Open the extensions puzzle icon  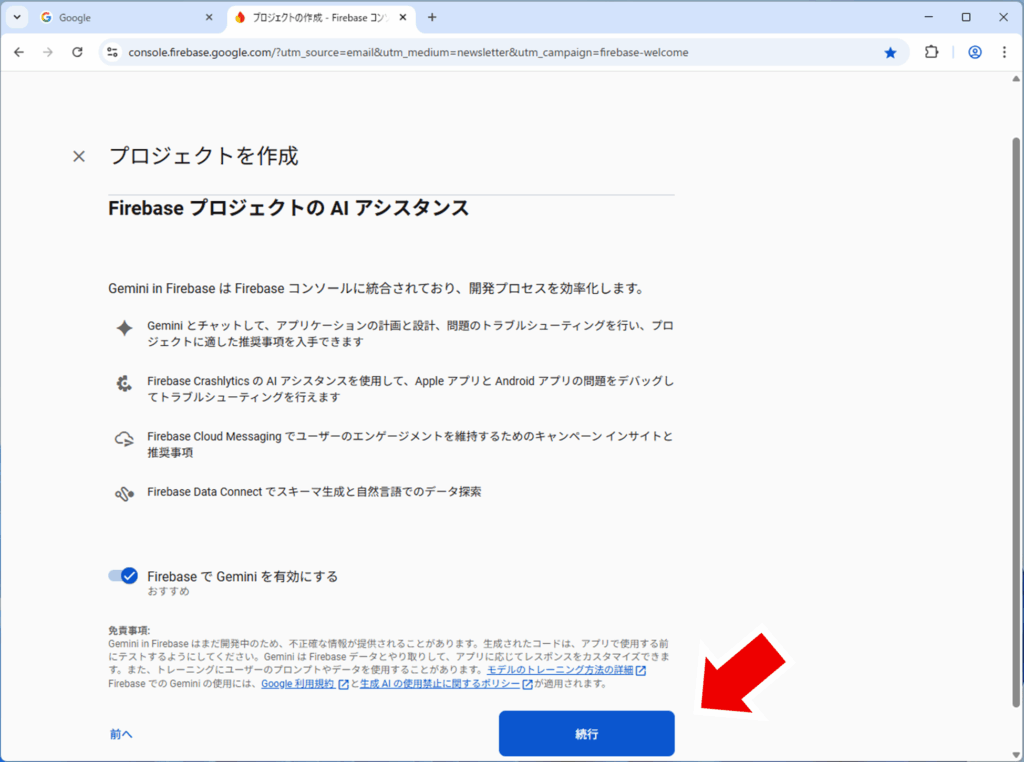pyautogui.click(x=932, y=52)
